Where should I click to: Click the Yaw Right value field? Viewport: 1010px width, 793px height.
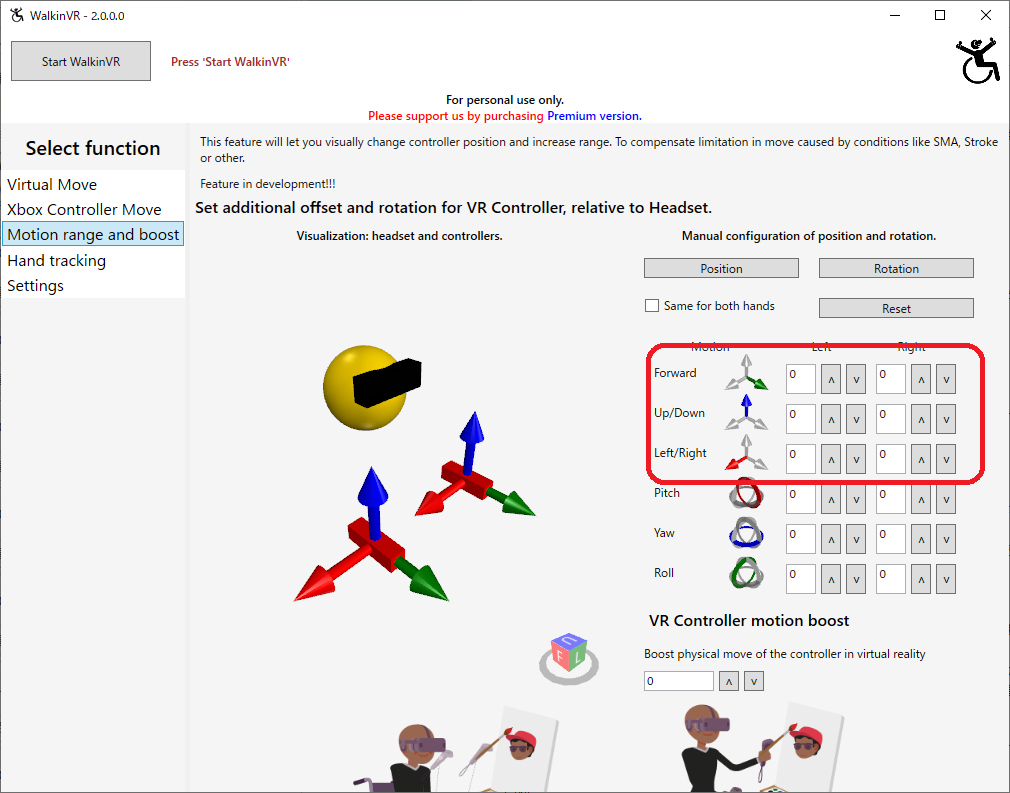click(891, 539)
